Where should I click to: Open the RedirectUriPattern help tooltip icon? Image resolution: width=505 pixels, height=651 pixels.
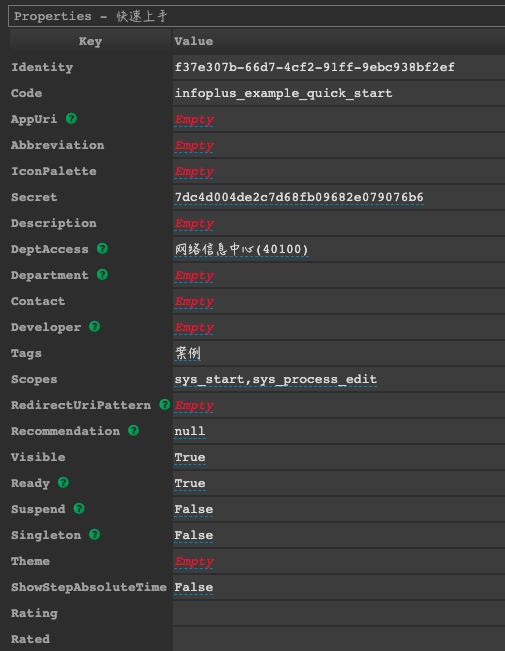tap(164, 404)
